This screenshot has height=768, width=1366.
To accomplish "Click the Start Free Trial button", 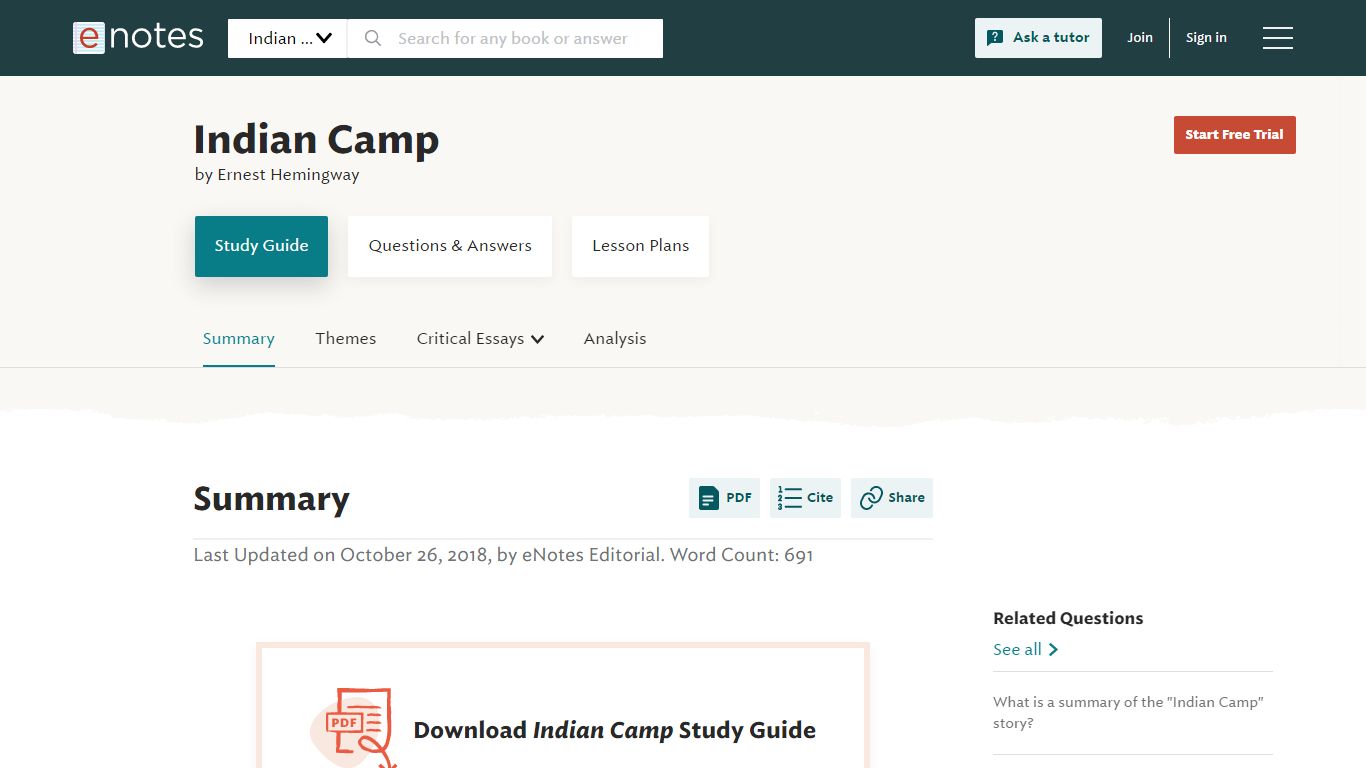I will [x=1234, y=135].
